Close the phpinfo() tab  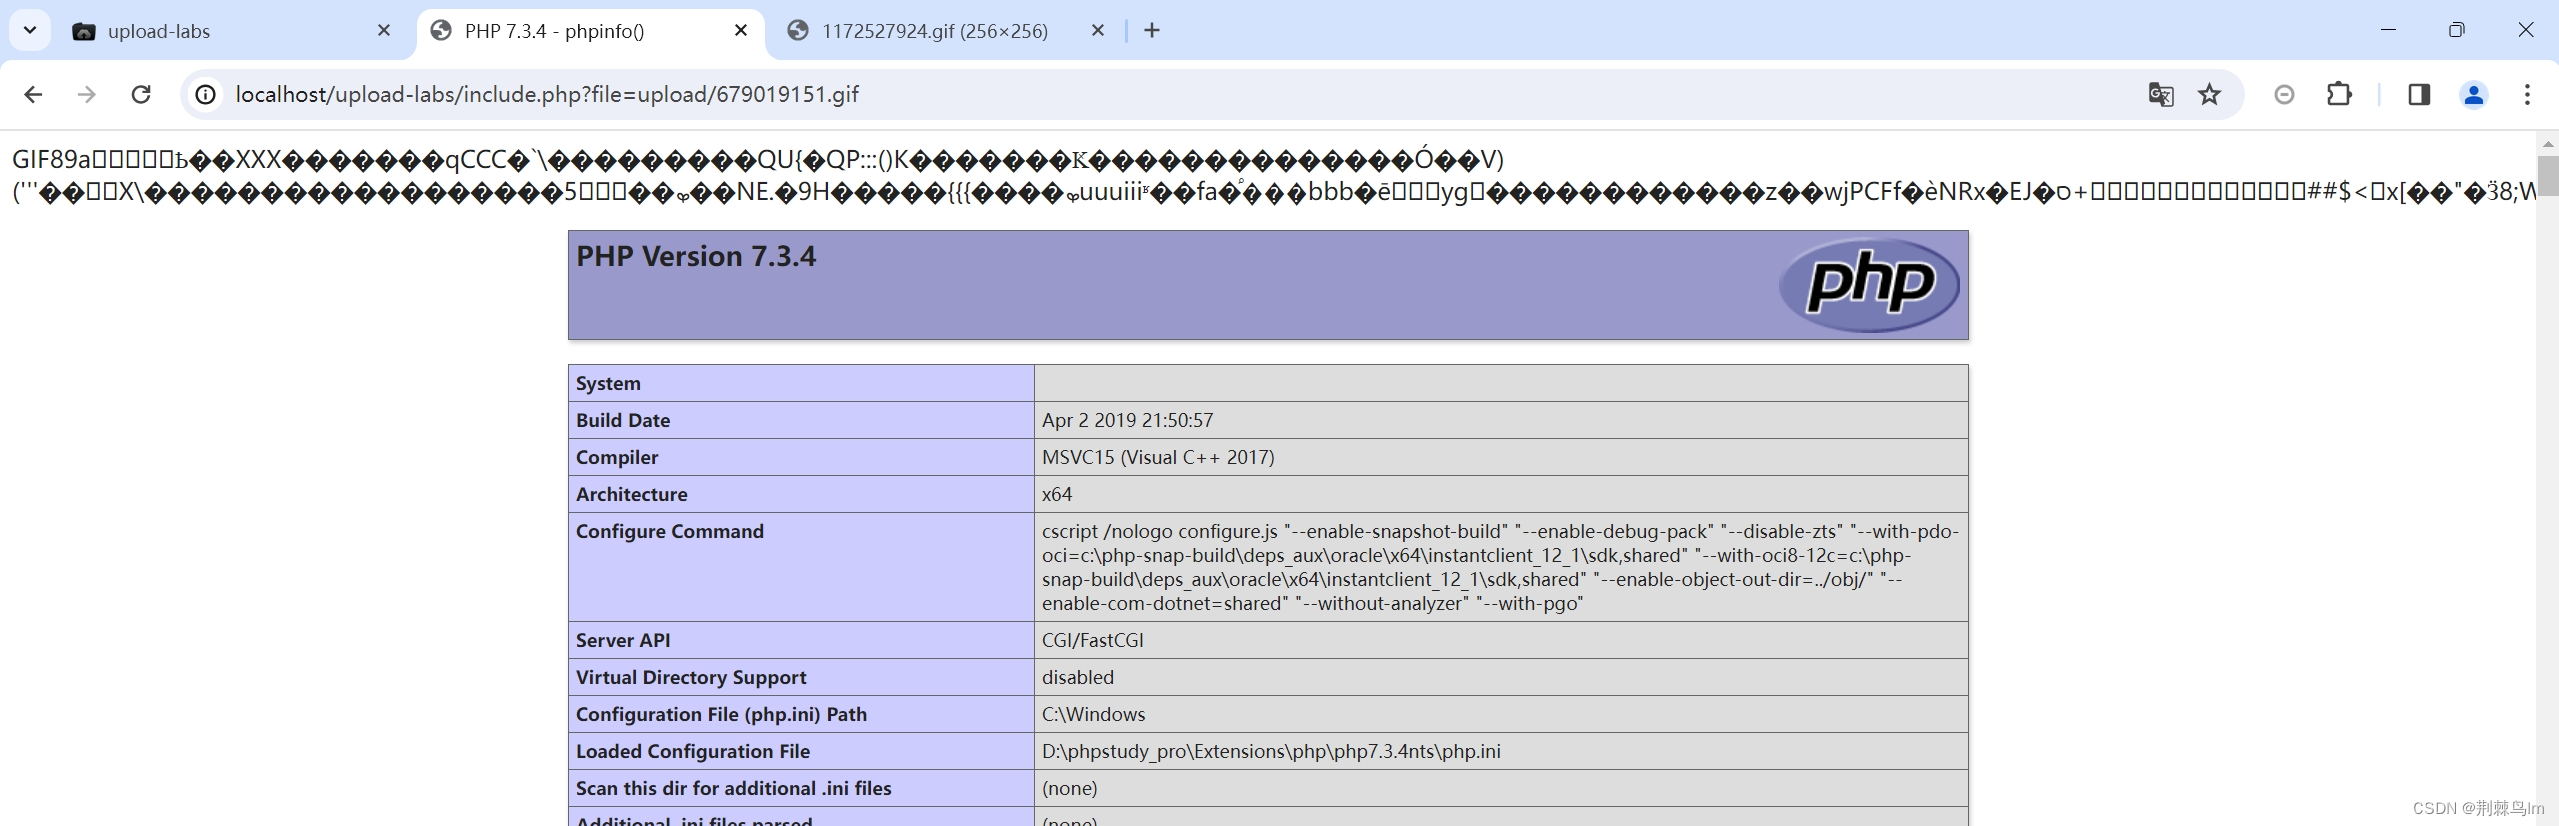pos(741,31)
